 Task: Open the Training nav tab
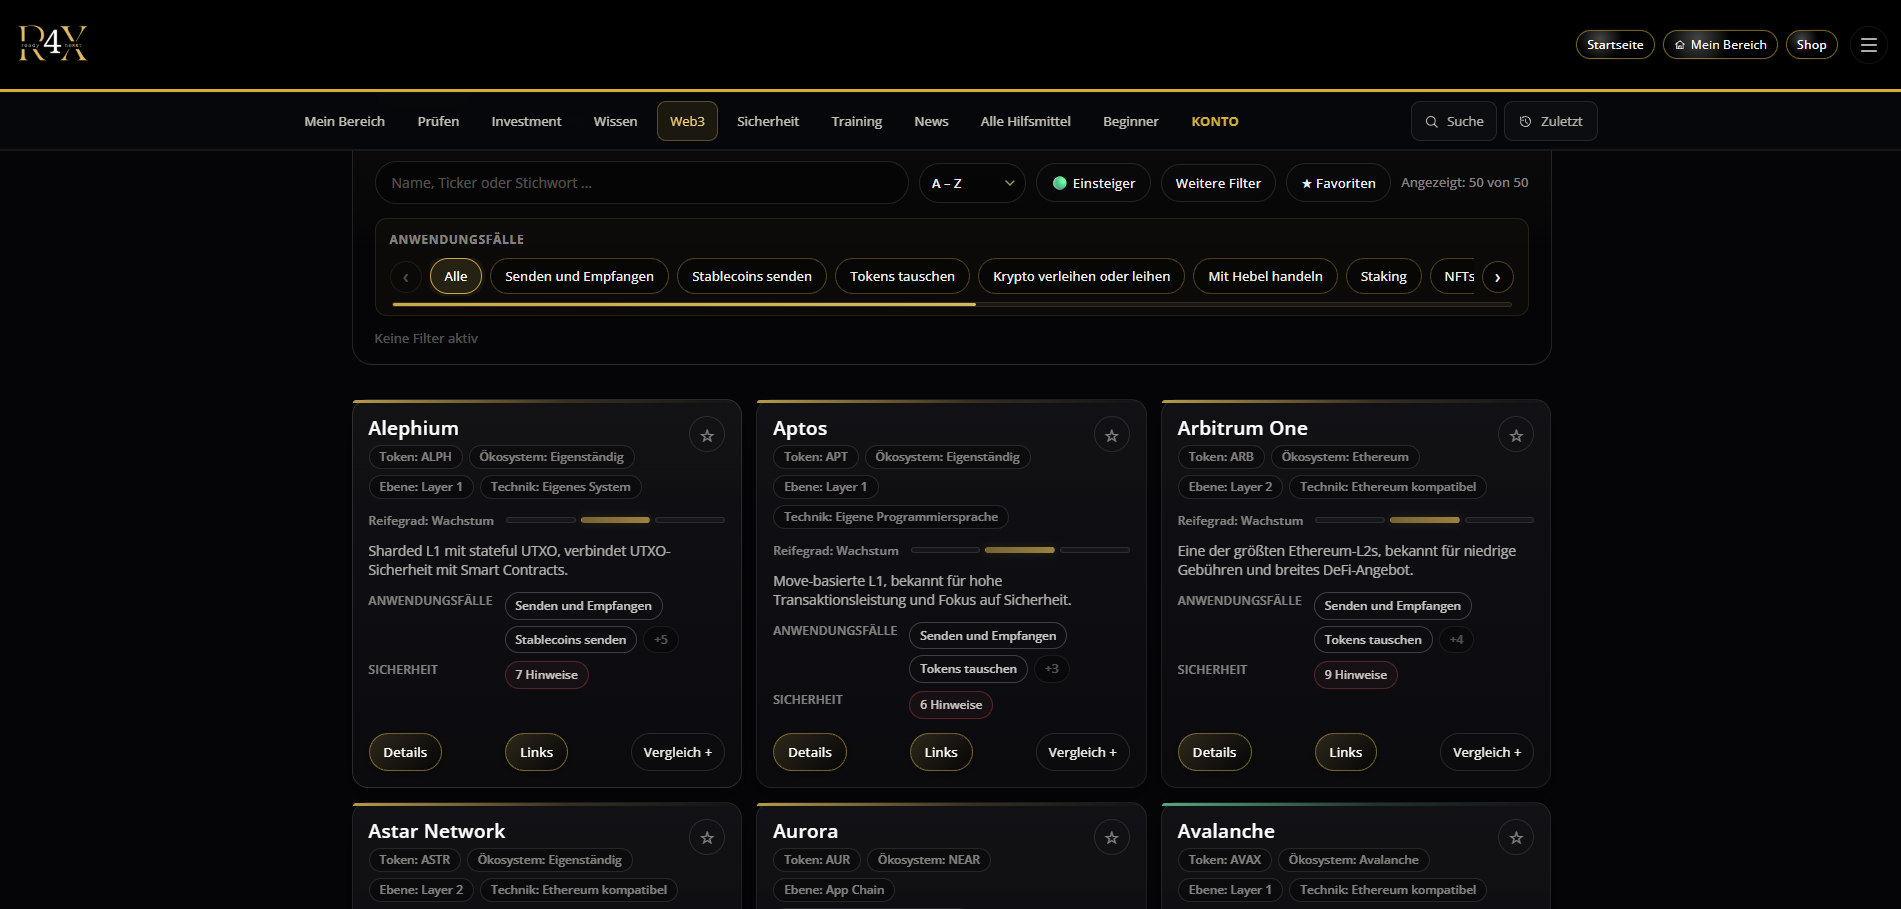(857, 121)
